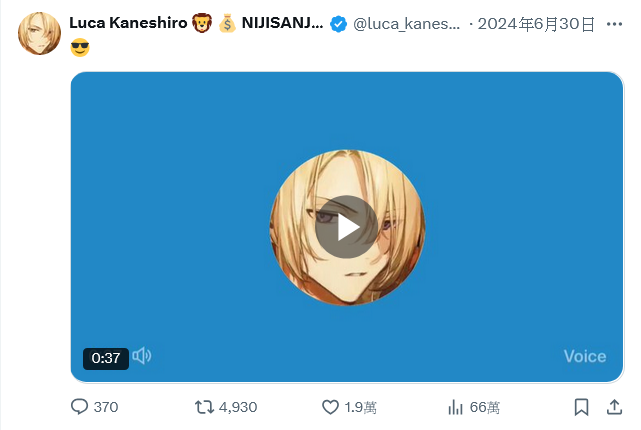View analytics via the bar chart icon
Image resolution: width=641 pixels, height=430 pixels.
pyautogui.click(x=456, y=407)
